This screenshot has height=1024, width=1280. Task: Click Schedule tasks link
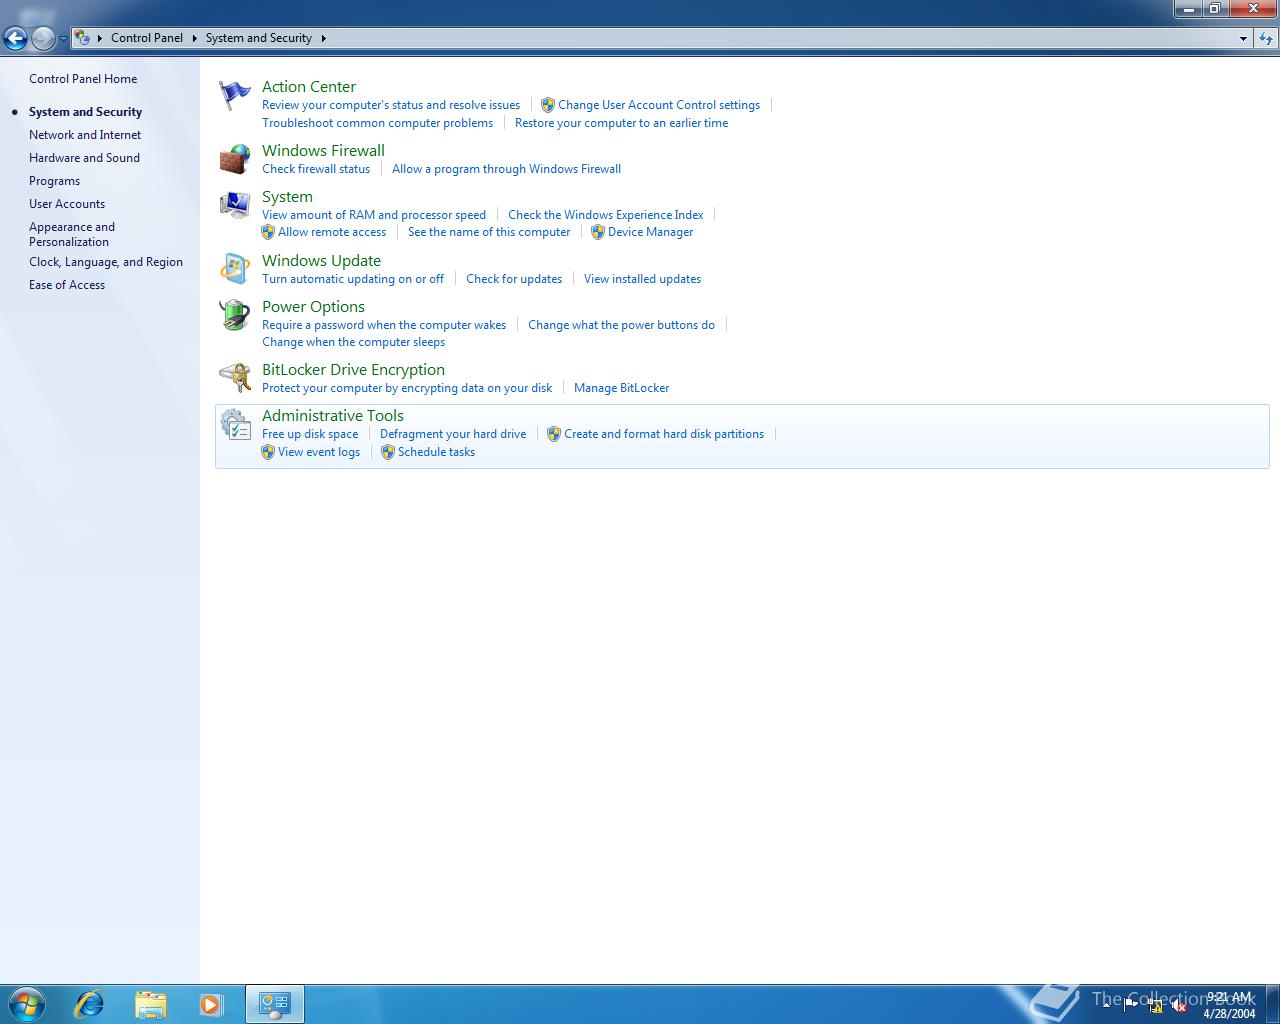pyautogui.click(x=436, y=452)
